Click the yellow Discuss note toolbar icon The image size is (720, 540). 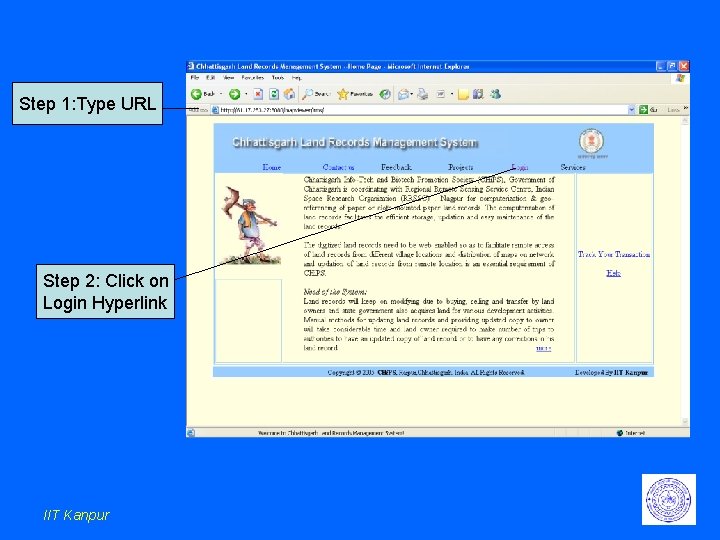(x=463, y=94)
